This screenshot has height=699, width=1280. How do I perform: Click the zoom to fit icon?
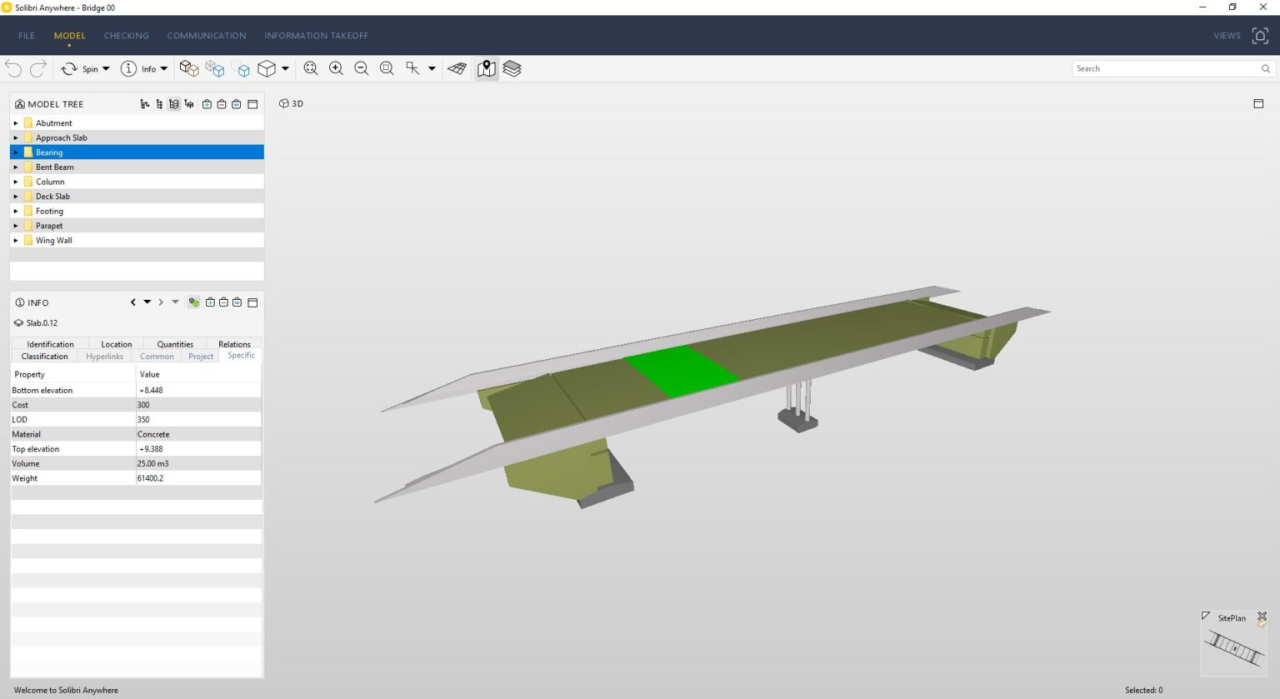point(310,69)
